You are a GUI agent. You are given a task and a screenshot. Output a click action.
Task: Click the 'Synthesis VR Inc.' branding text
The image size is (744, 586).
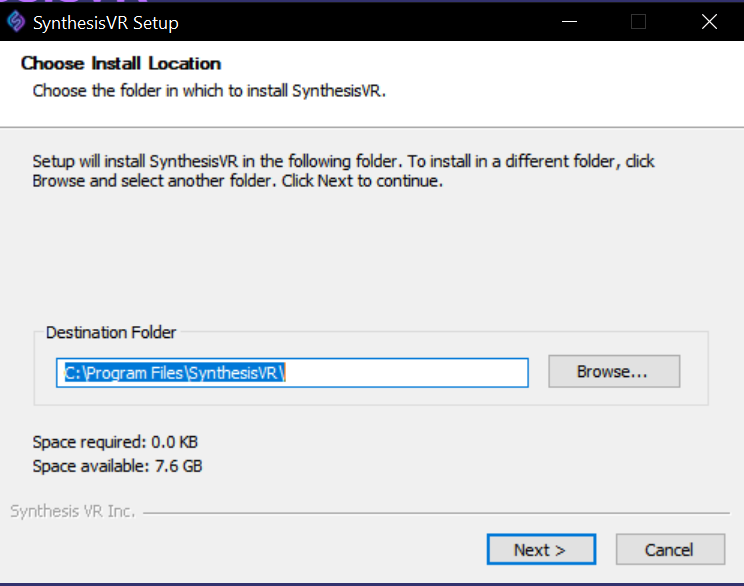[73, 511]
